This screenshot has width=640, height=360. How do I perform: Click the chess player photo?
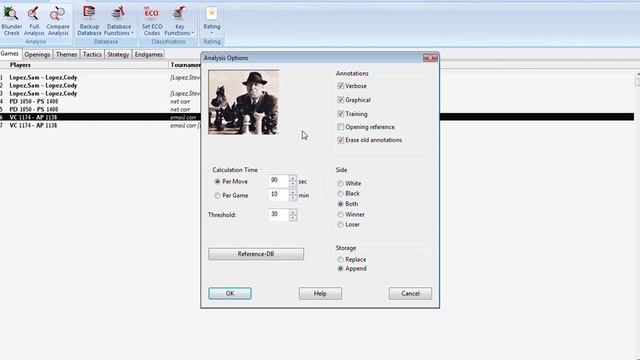click(x=244, y=102)
